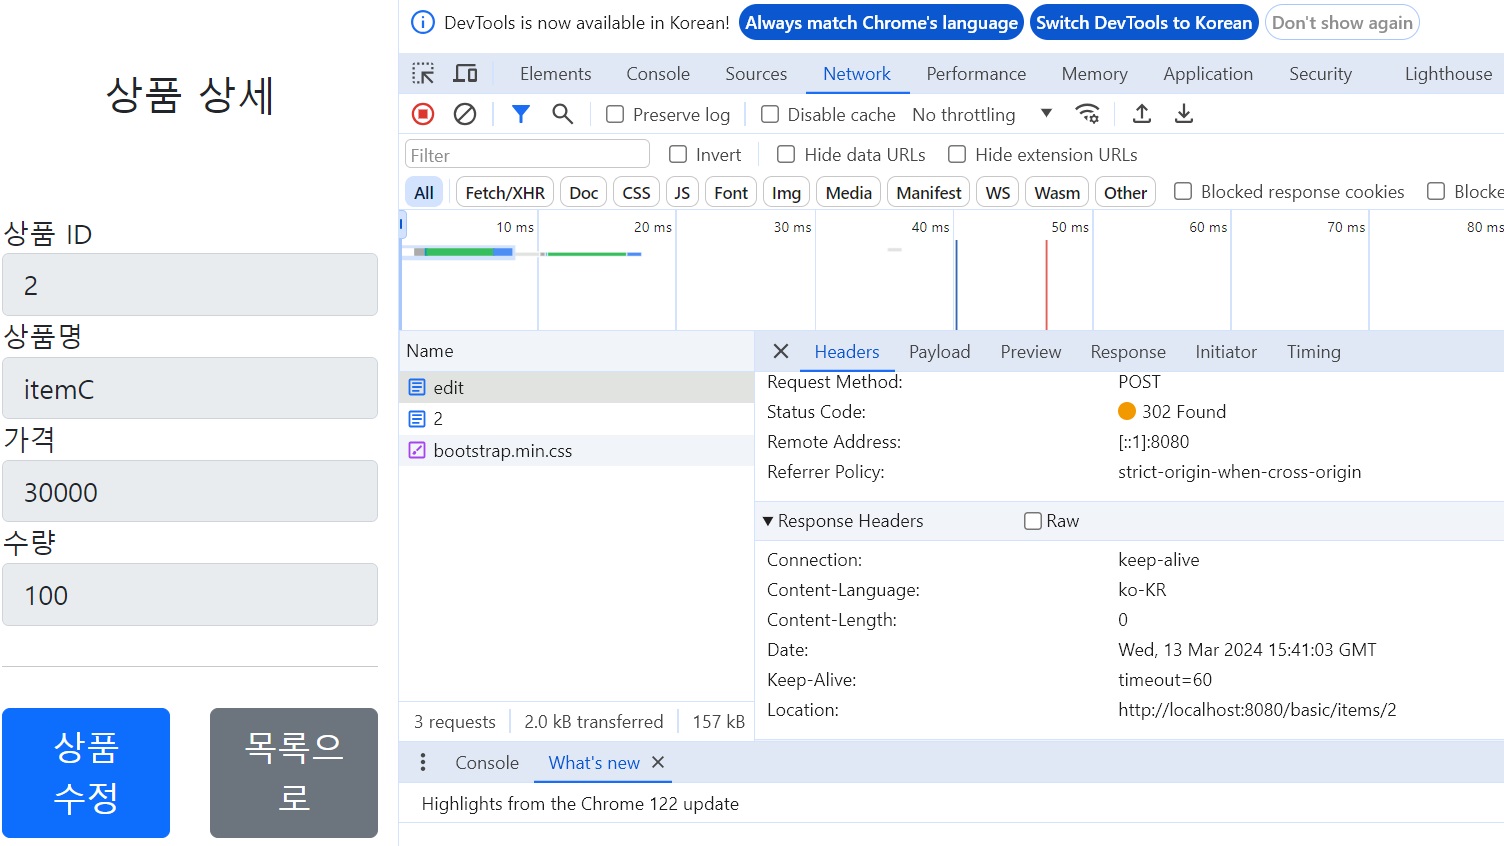
Task: Stop recording network log
Action: (x=423, y=114)
